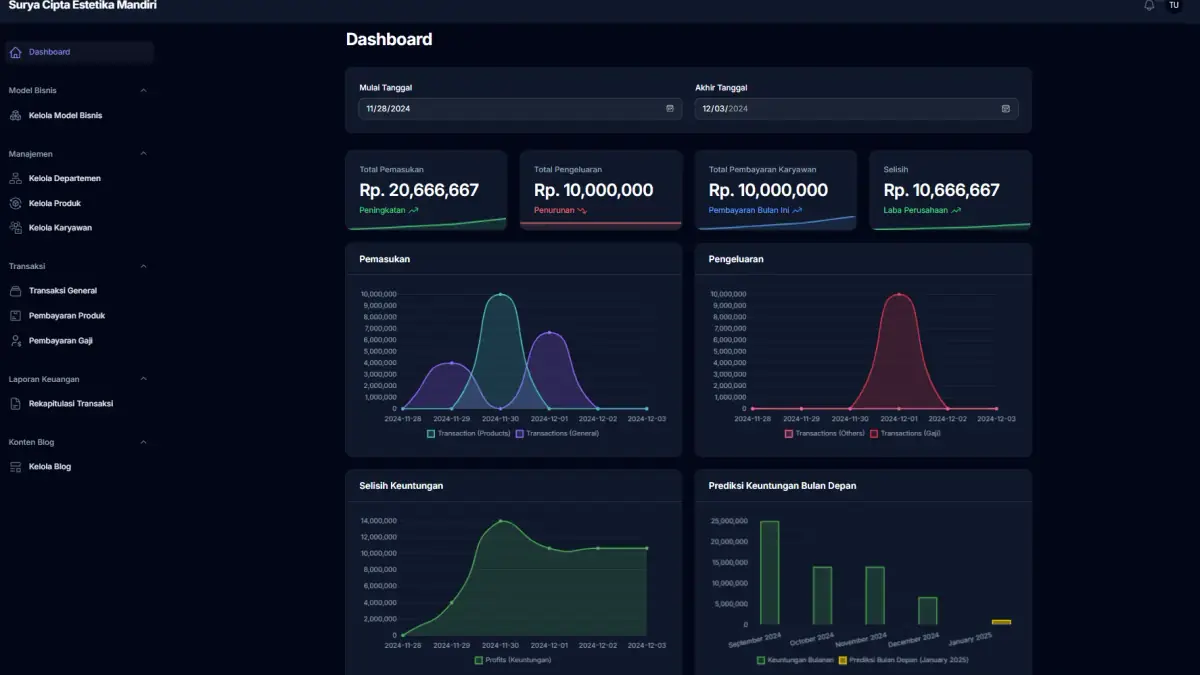1200x675 pixels.
Task: Click the October 2024 bar
Action: [822, 596]
